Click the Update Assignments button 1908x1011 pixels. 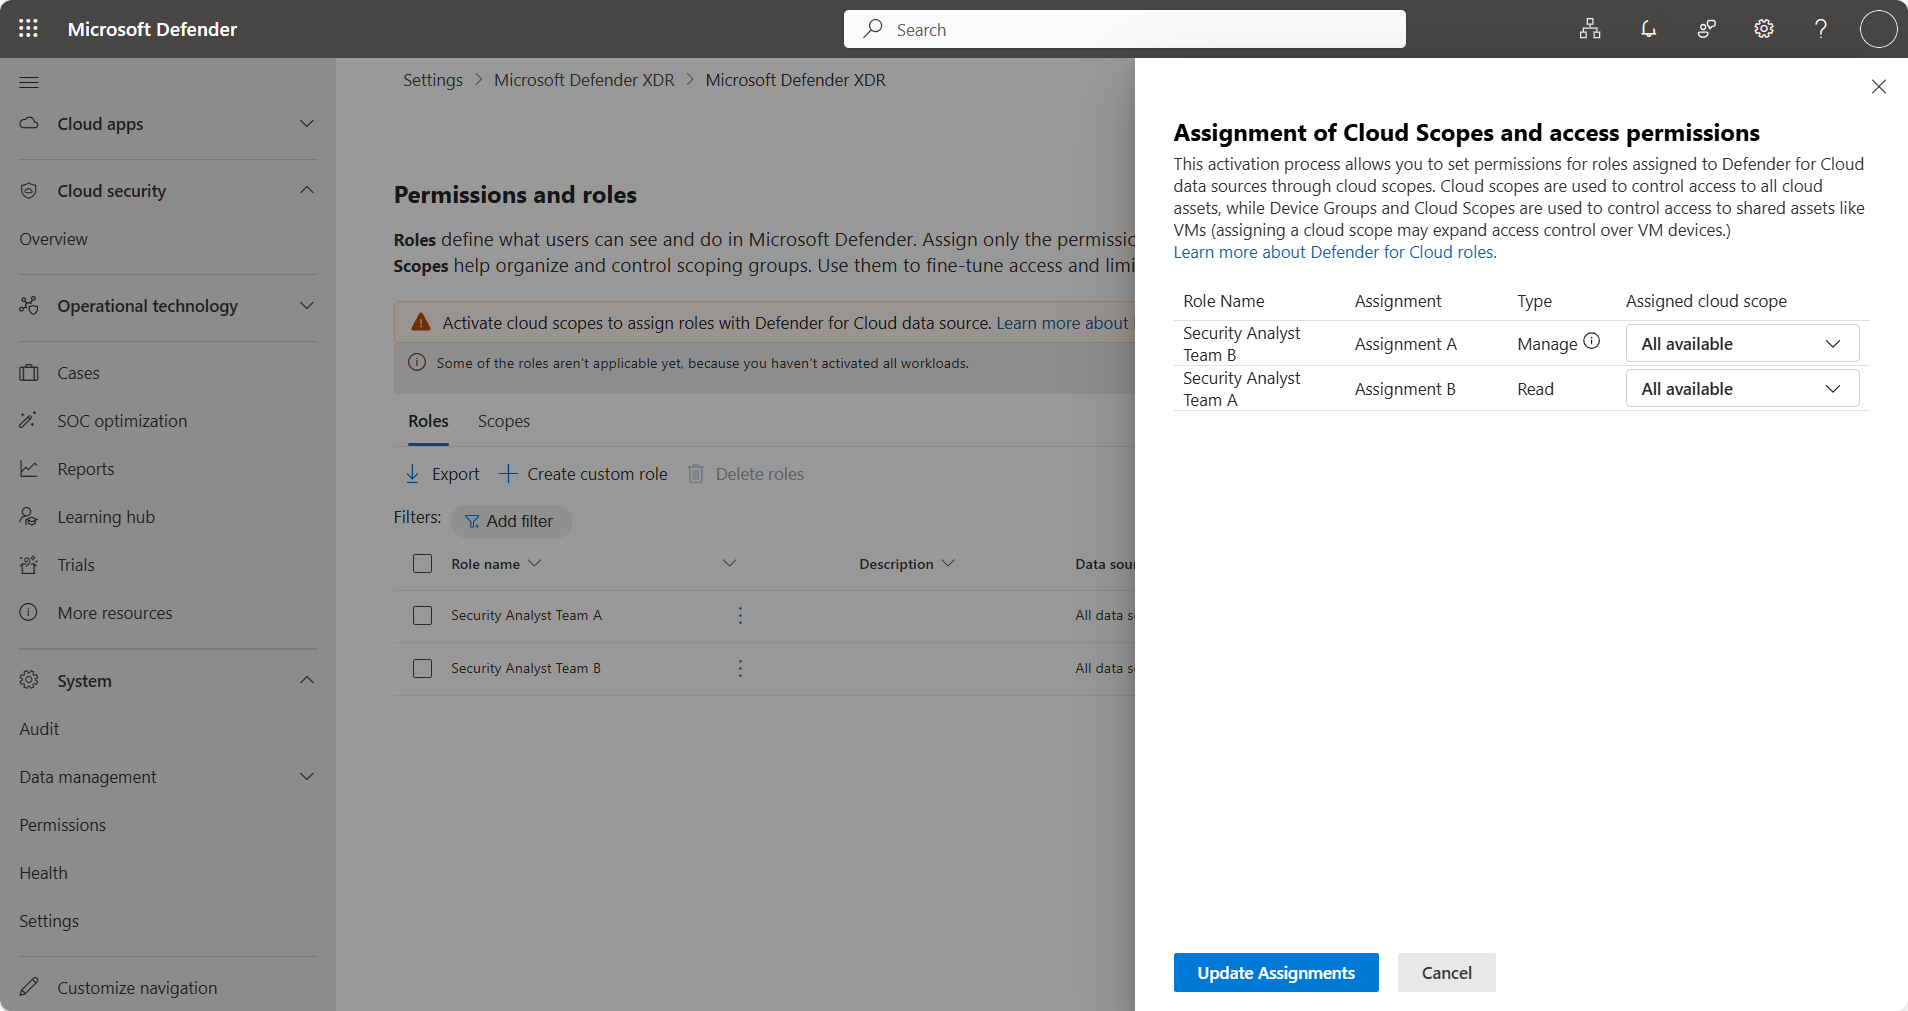pyautogui.click(x=1275, y=973)
